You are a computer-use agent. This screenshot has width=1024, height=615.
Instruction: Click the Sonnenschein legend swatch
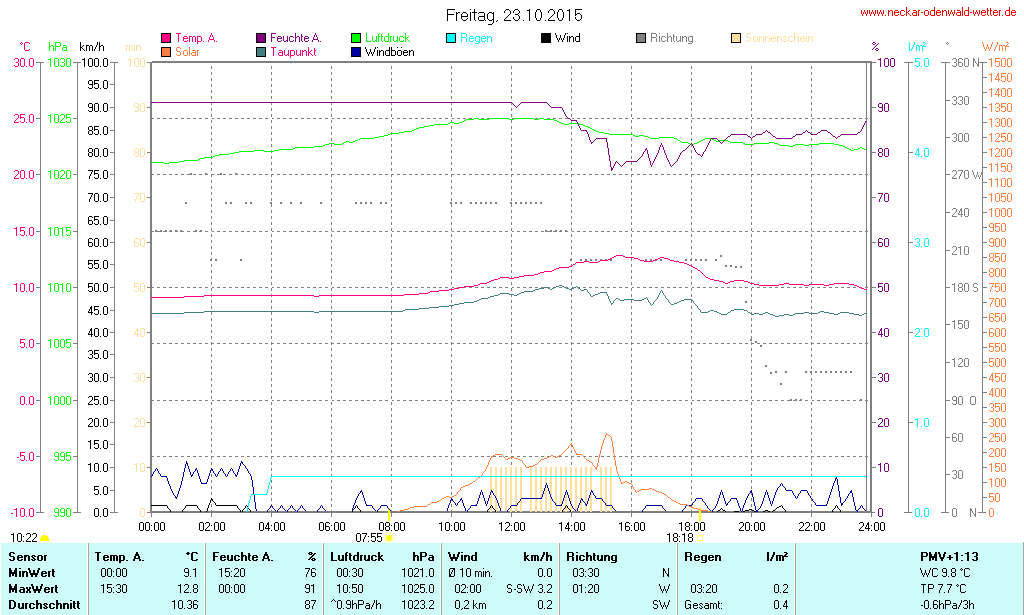736,38
